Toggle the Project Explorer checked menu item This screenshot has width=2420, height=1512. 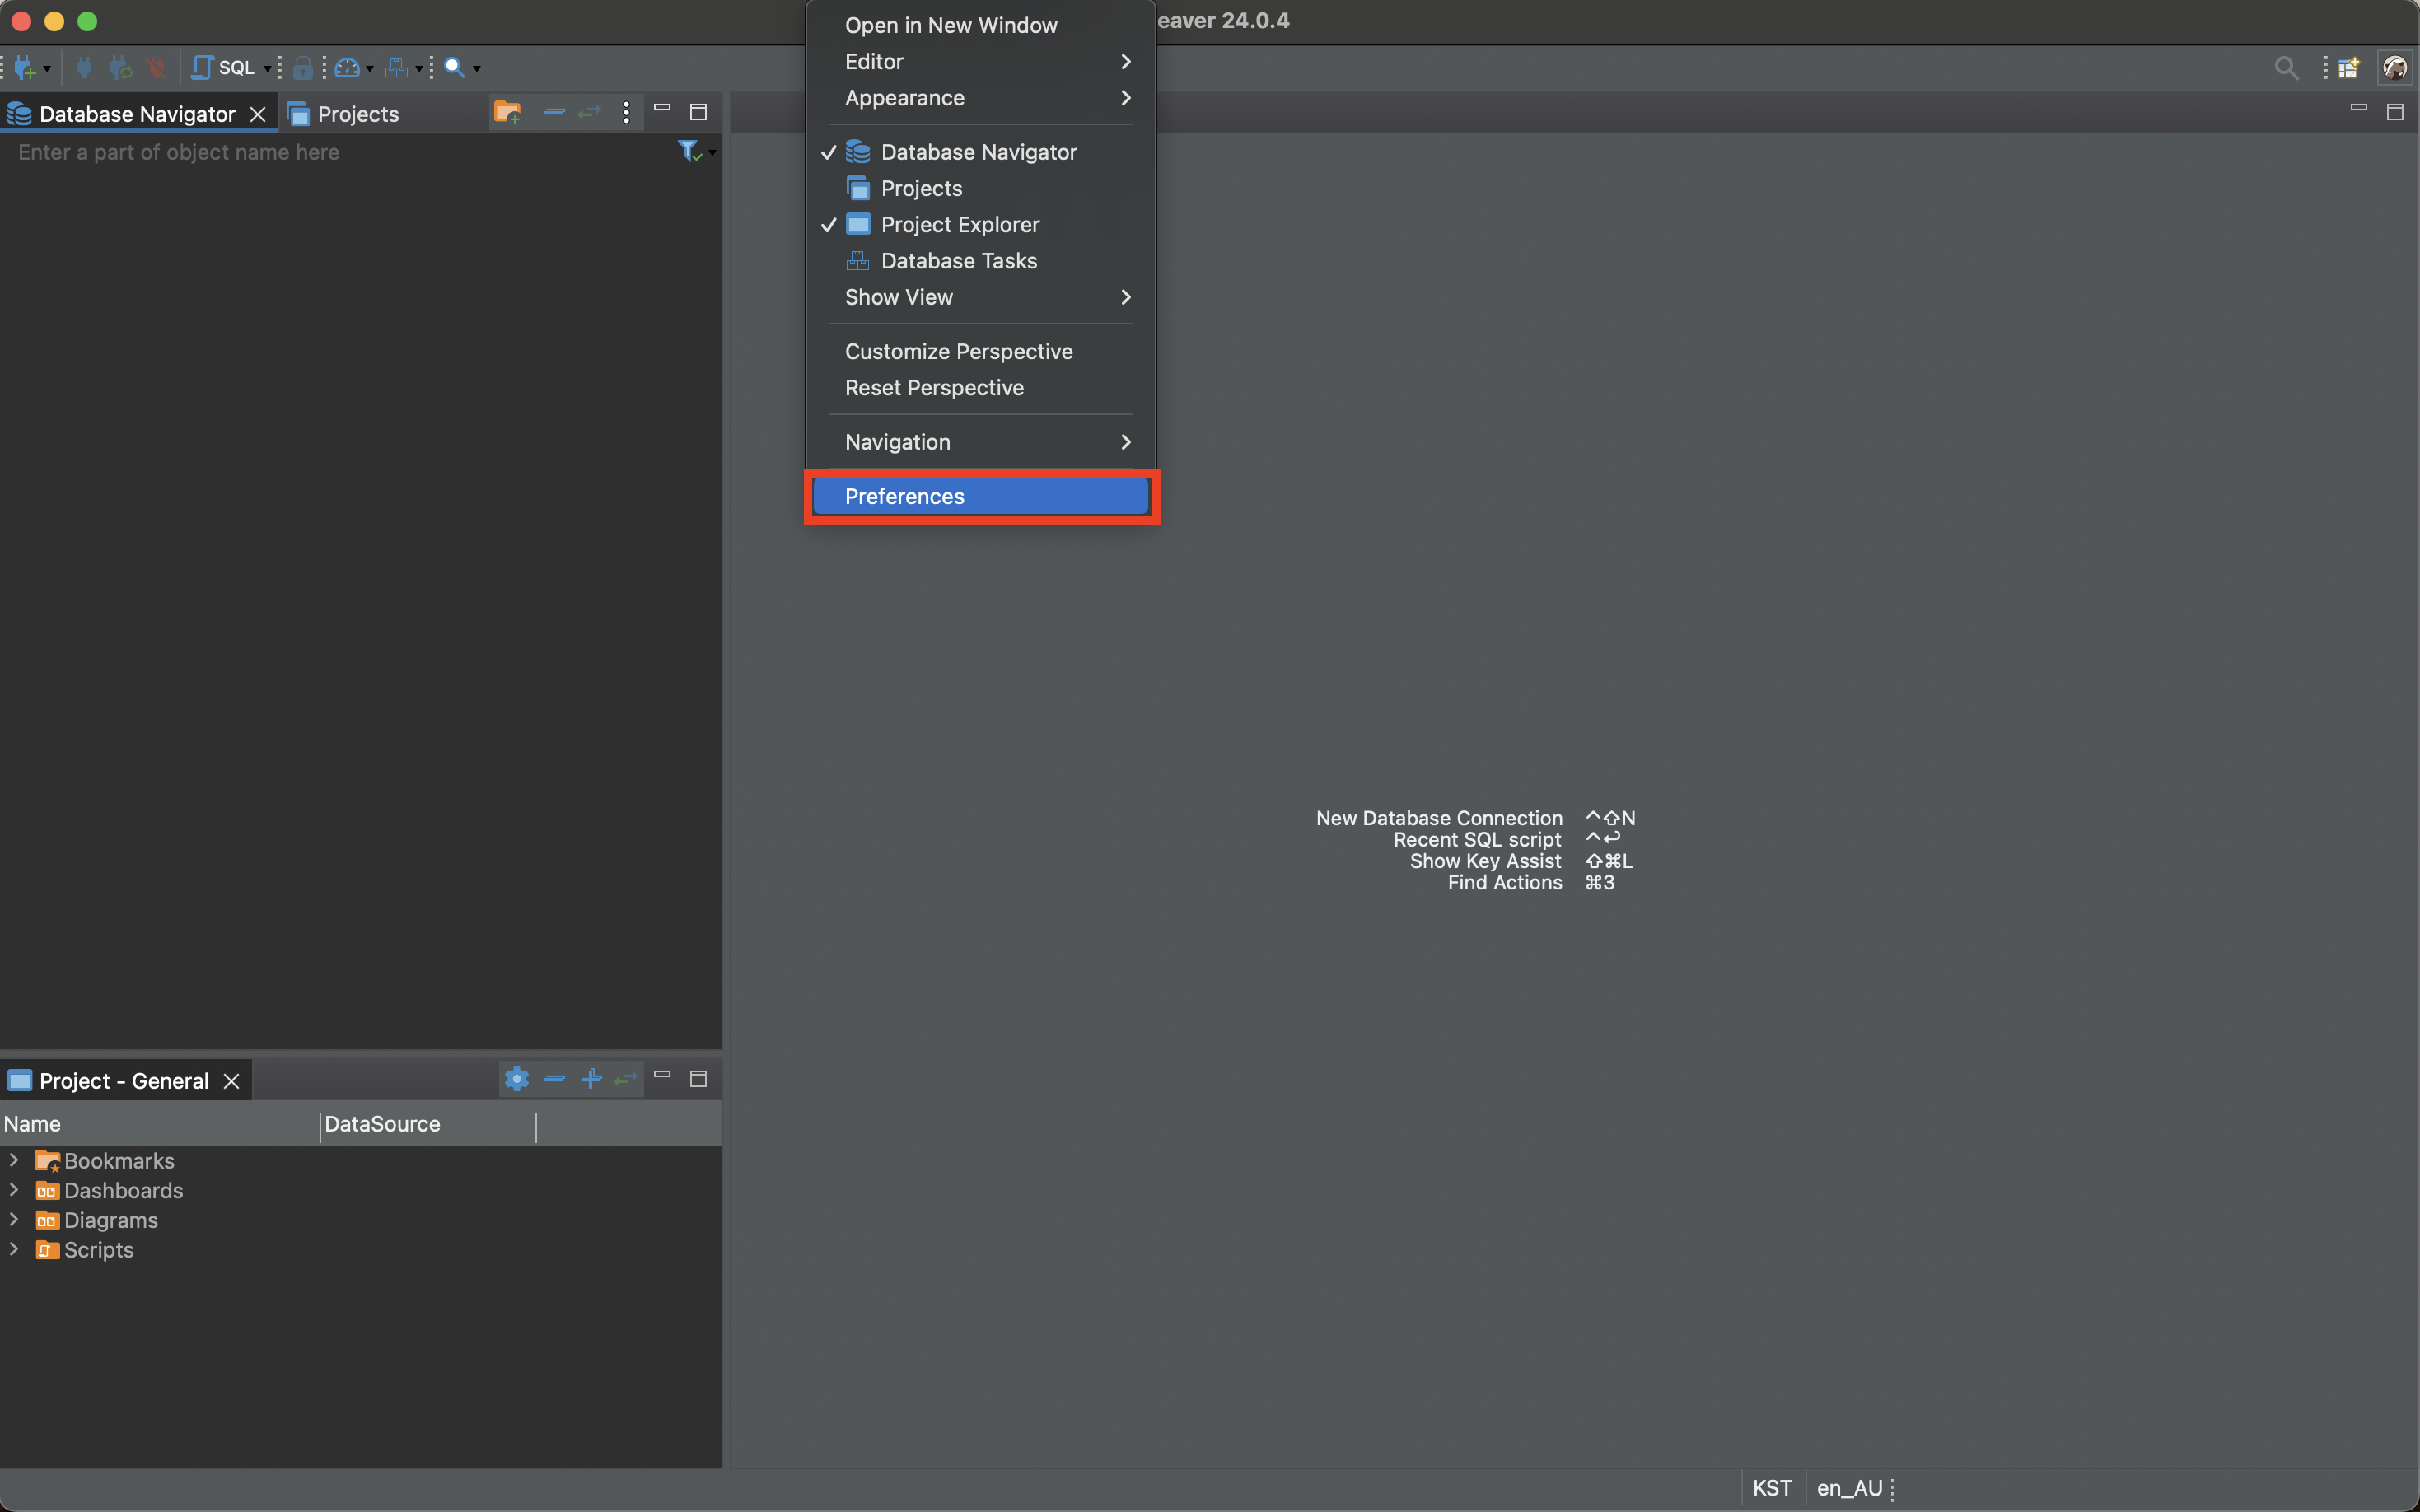(x=959, y=225)
